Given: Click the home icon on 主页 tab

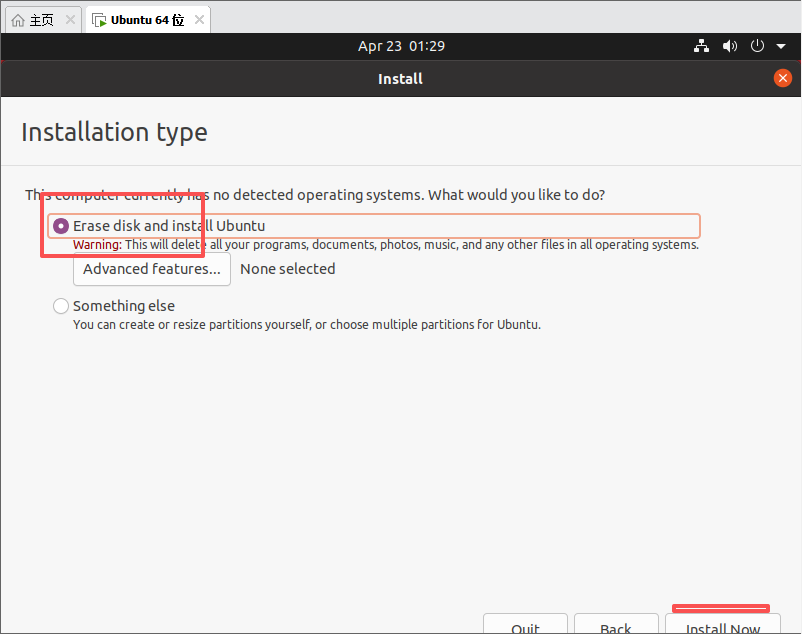Looking at the screenshot, I should click(18, 20).
